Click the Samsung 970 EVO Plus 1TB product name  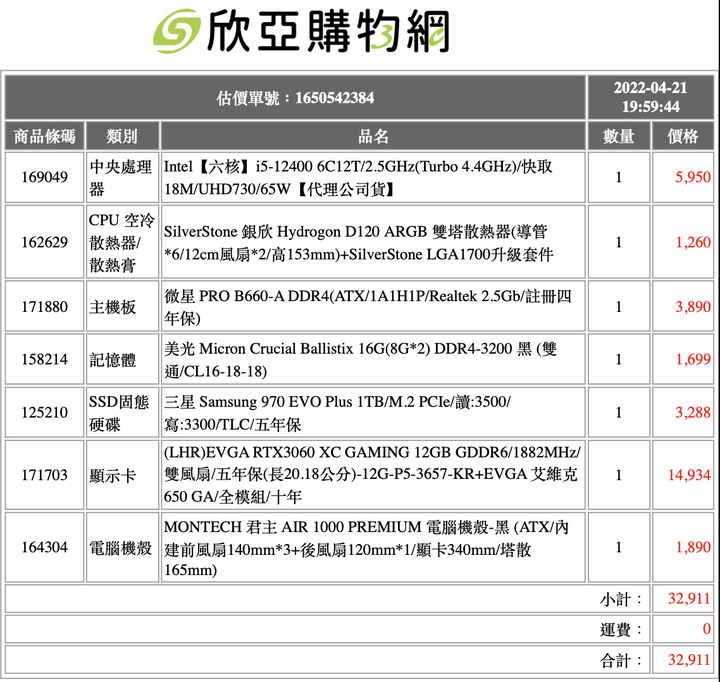337,413
